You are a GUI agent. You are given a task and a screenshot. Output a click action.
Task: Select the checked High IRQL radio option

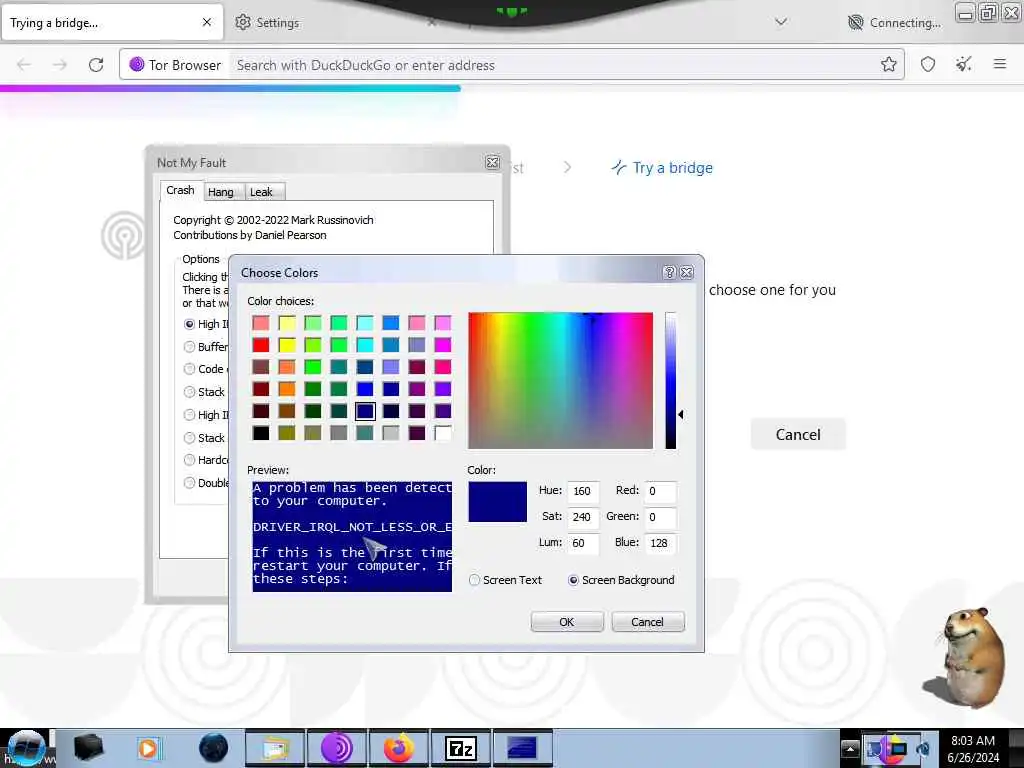[x=189, y=324]
